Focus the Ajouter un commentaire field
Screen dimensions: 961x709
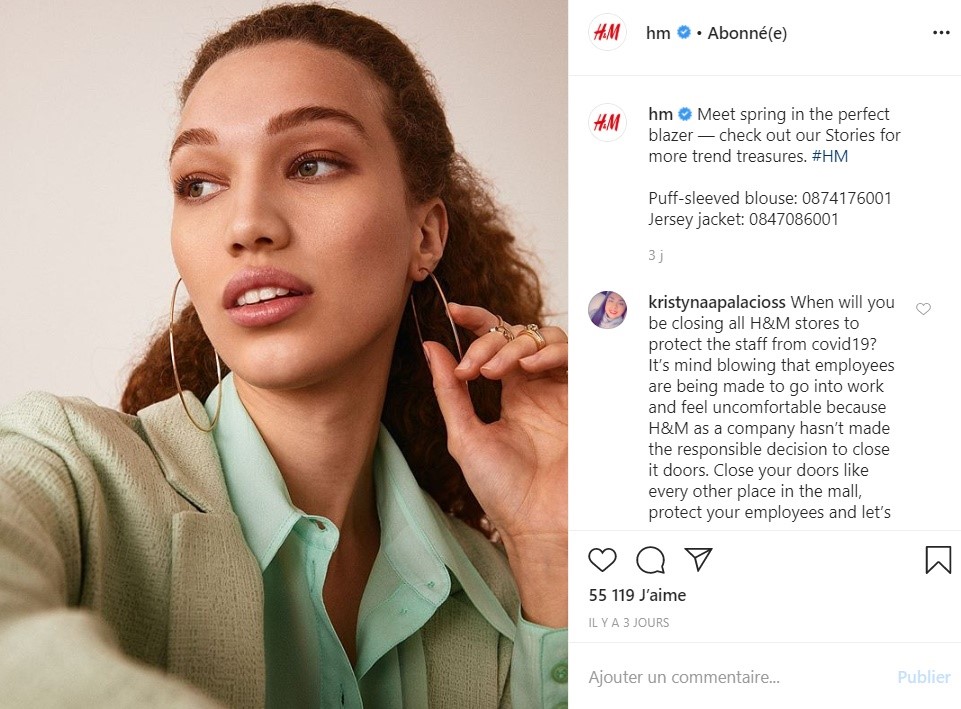735,677
